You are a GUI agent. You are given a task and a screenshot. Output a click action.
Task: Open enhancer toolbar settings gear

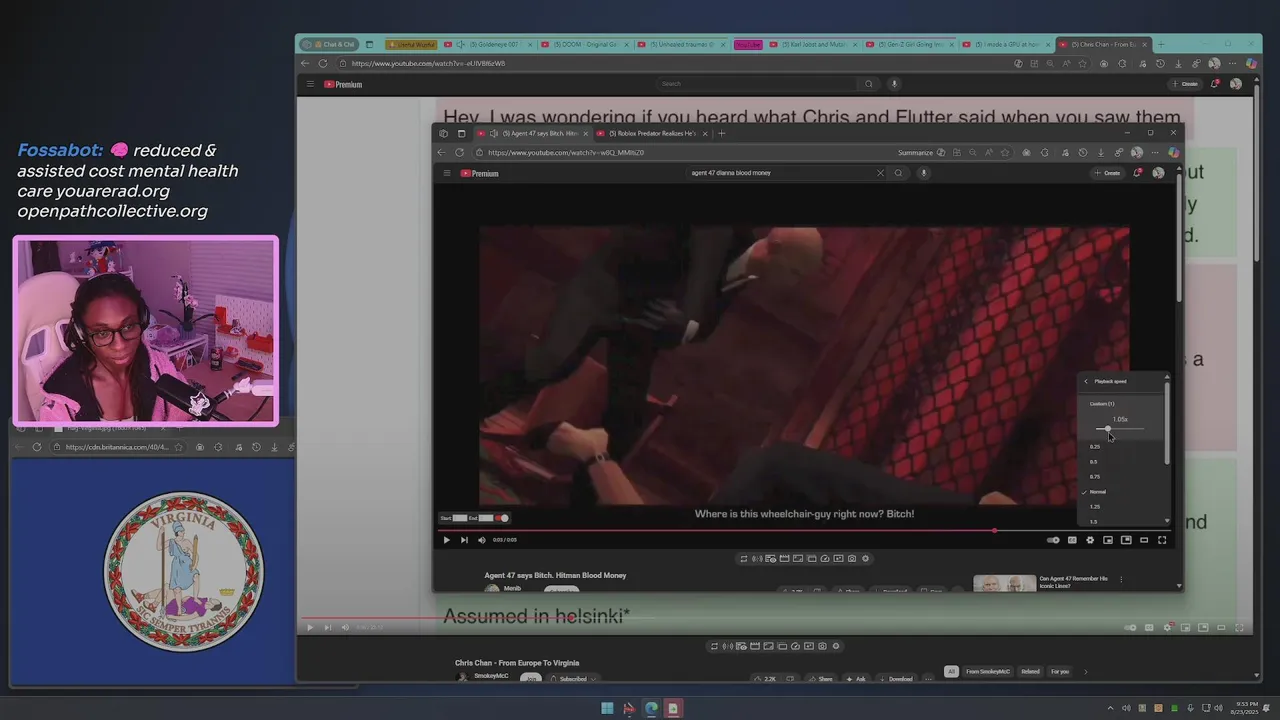coord(866,559)
